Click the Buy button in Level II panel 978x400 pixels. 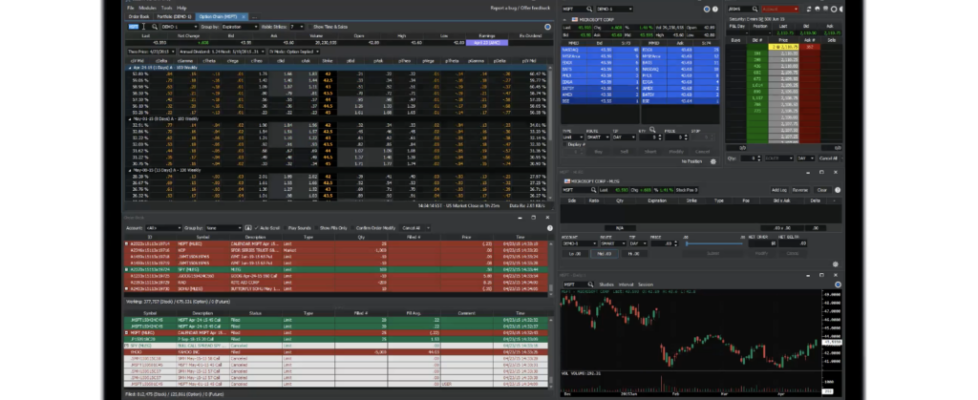click(598, 151)
